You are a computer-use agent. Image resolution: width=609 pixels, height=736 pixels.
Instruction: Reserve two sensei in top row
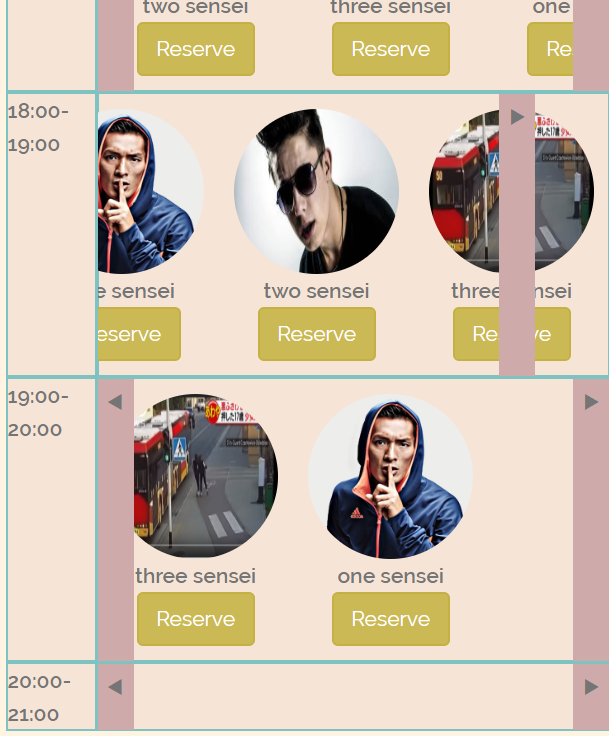tap(196, 49)
